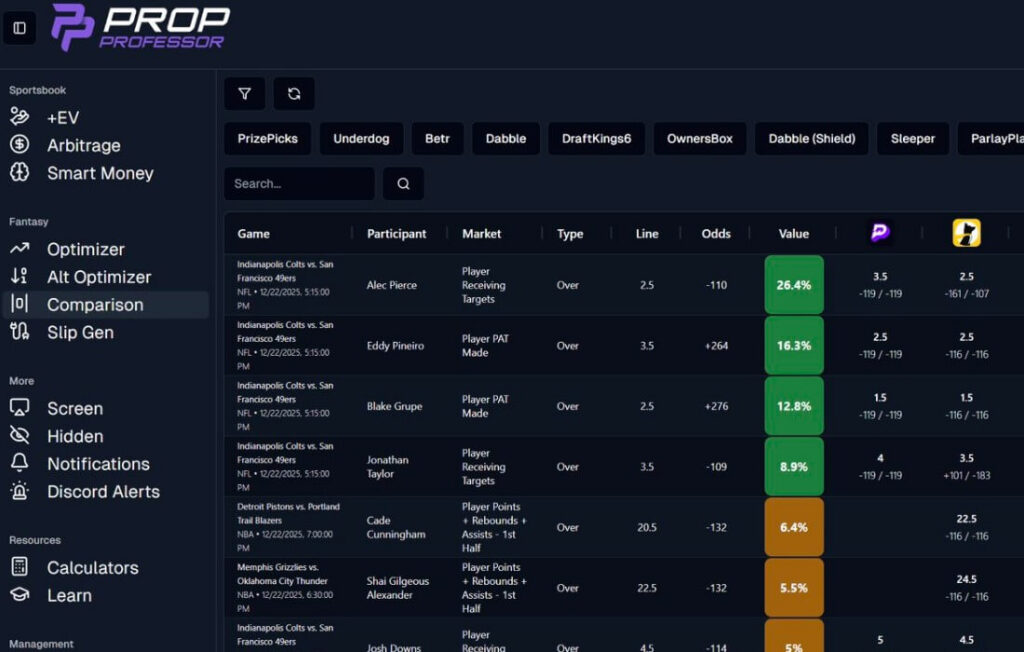Select the Sleeper tab
The height and width of the screenshot is (652, 1024).
pos(913,139)
